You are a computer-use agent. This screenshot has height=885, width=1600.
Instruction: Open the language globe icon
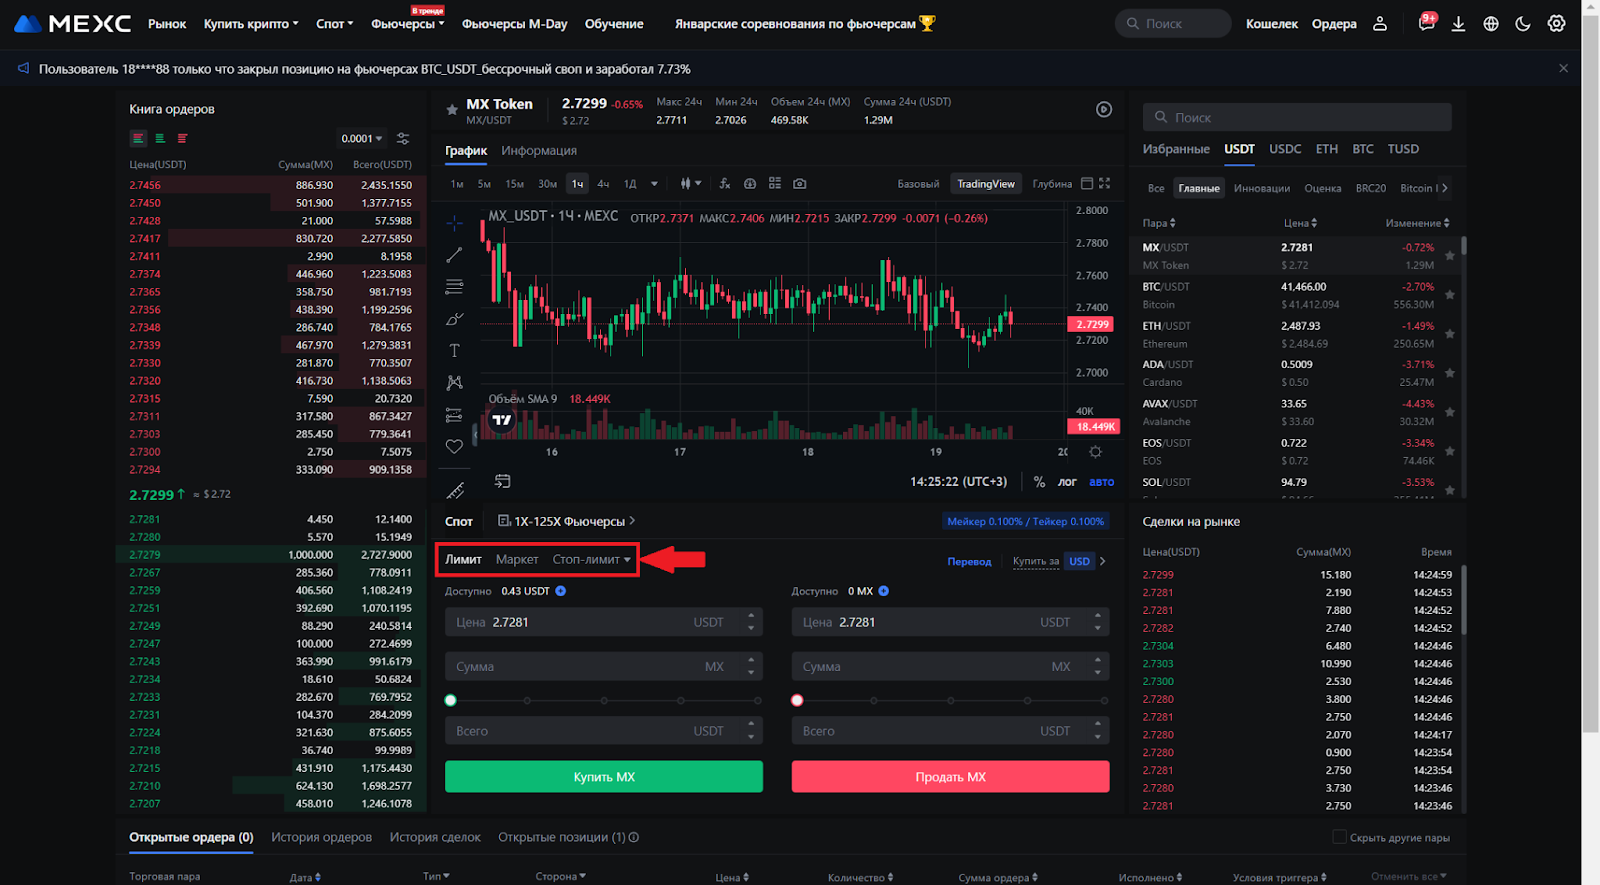(x=1491, y=23)
